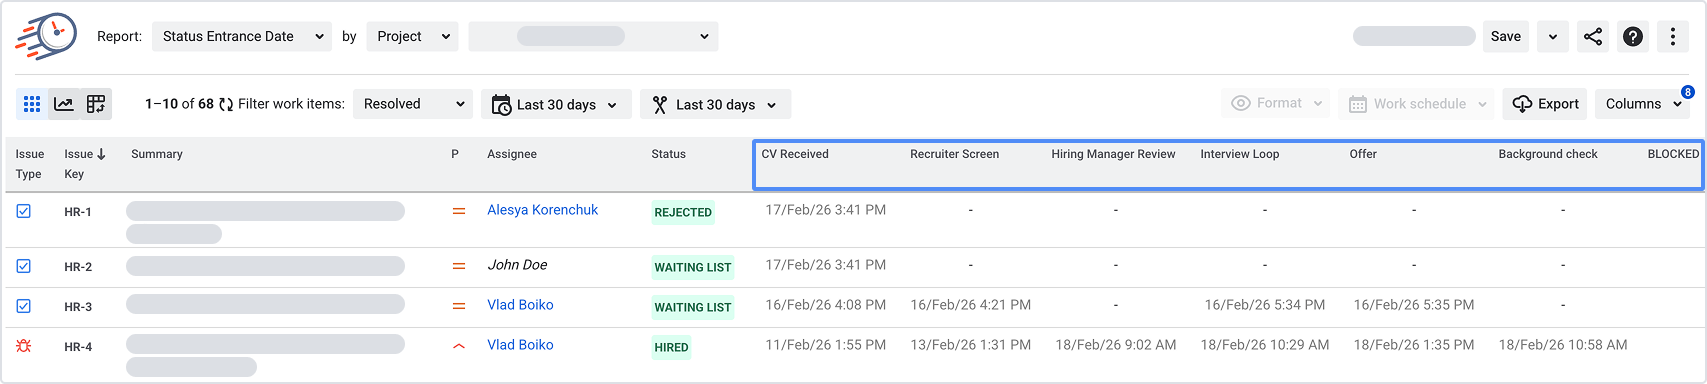This screenshot has width=1707, height=384.
Task: Click issue key HR-1
Action: point(78,212)
